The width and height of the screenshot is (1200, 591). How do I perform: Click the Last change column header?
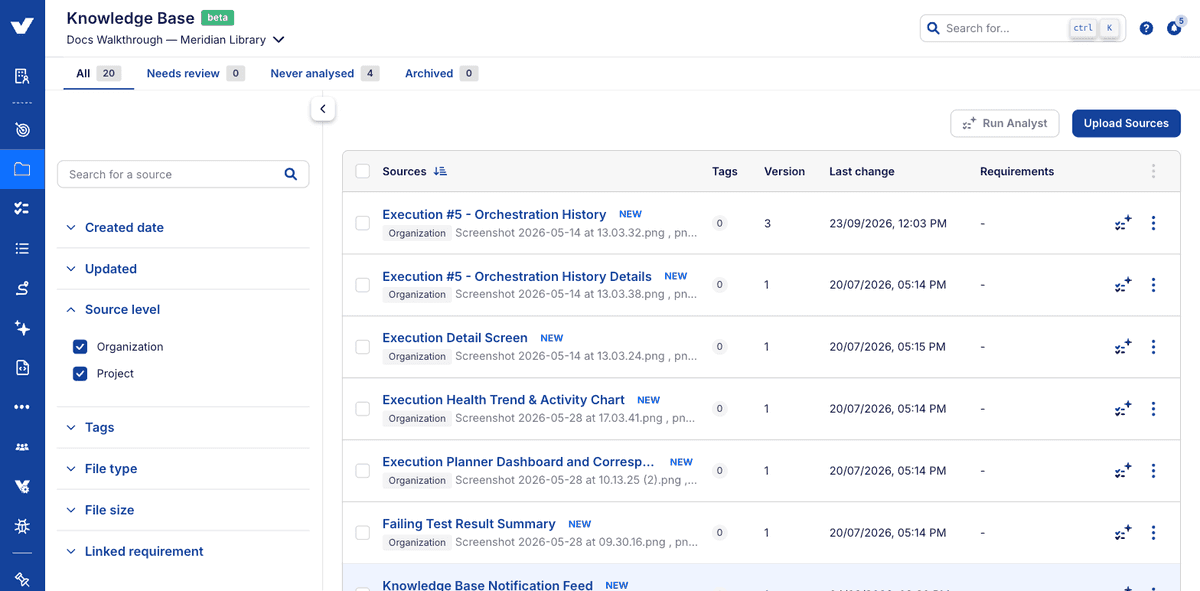[x=862, y=171]
